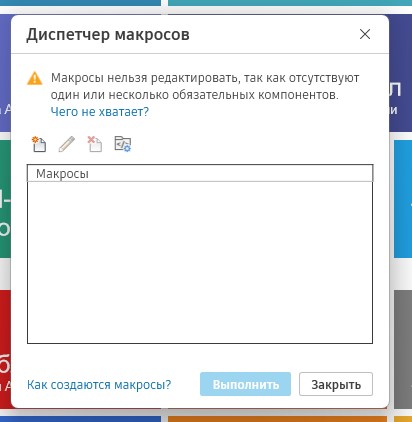Click inside the empty macros list box
The image size is (412, 422).
(x=200, y=262)
